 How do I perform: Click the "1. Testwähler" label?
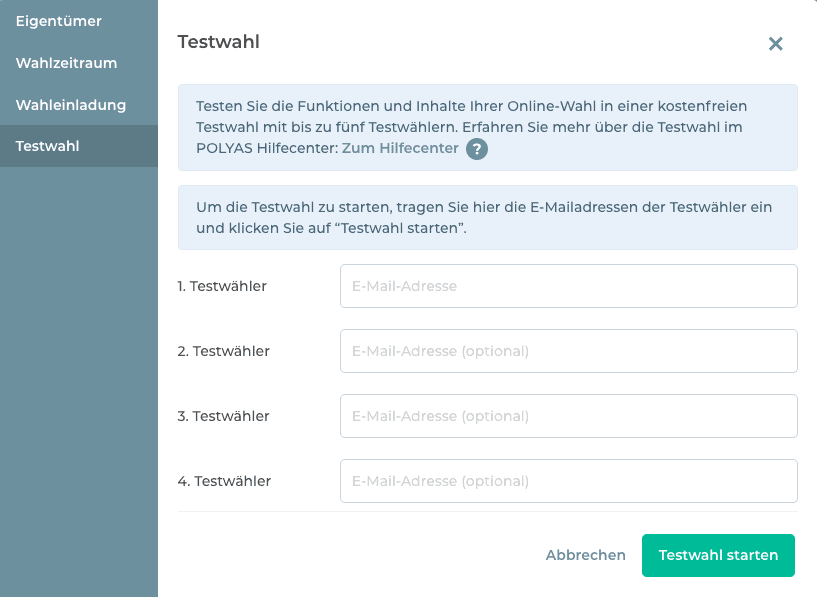(222, 286)
